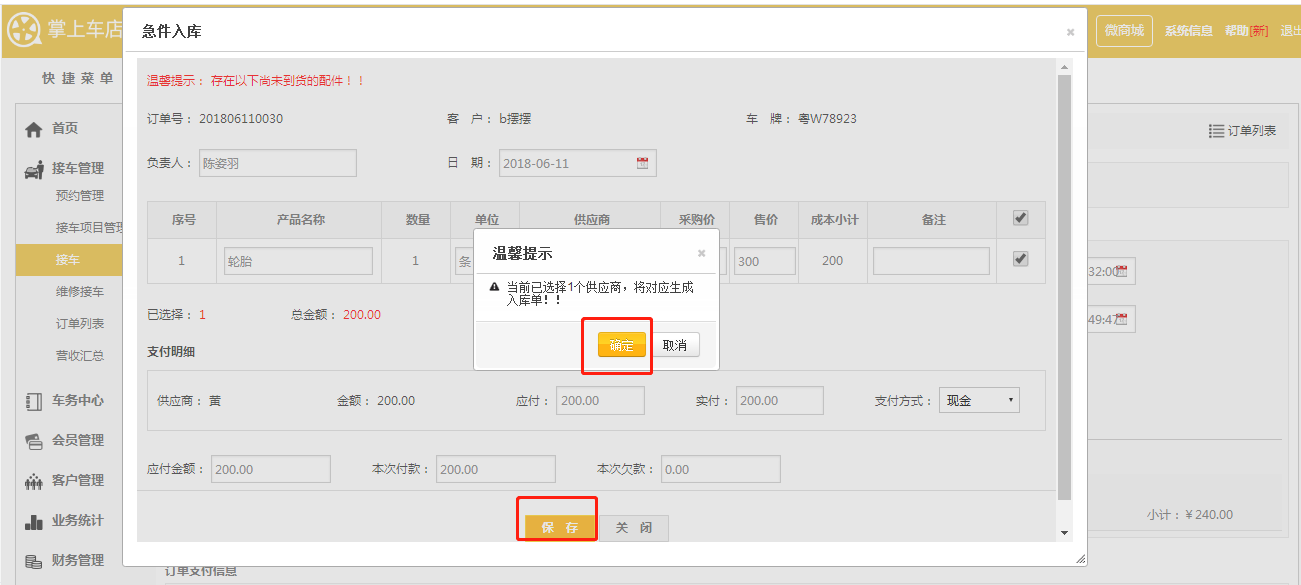Uncheck the checkbox on the 轮胎 row
This screenshot has width=1301, height=585.
(1020, 259)
